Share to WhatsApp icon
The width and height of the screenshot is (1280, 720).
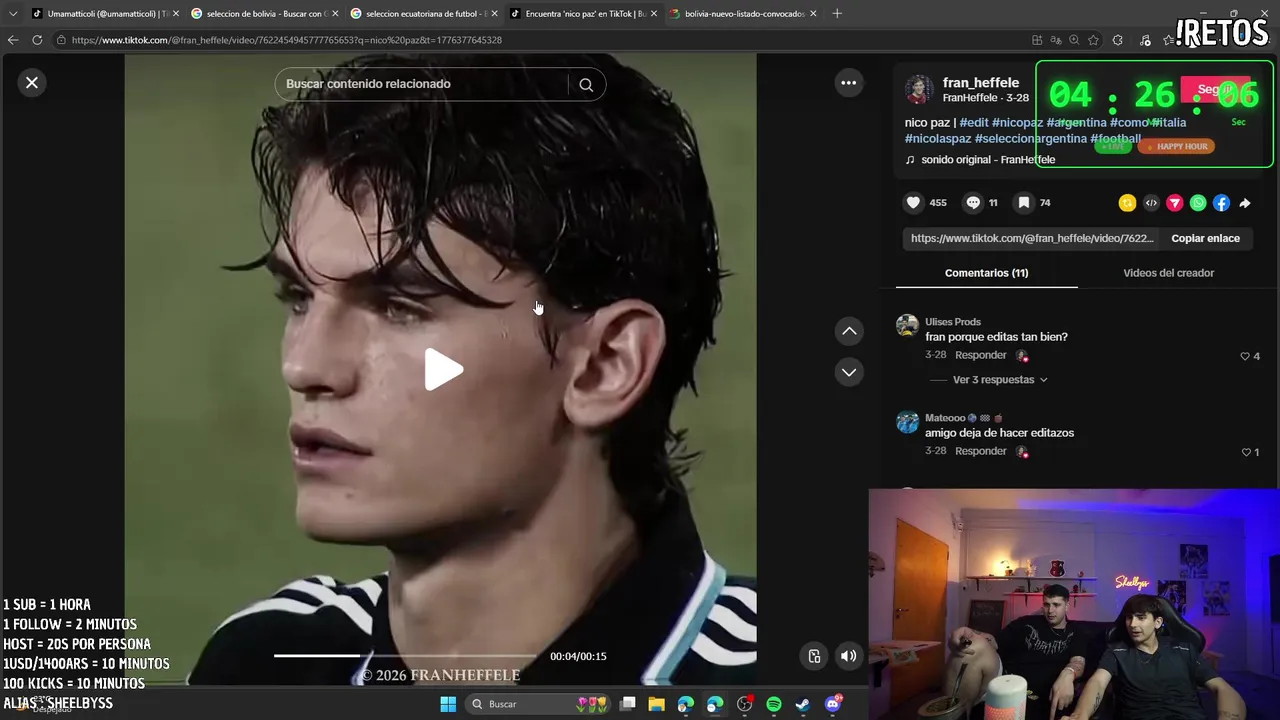point(1198,203)
